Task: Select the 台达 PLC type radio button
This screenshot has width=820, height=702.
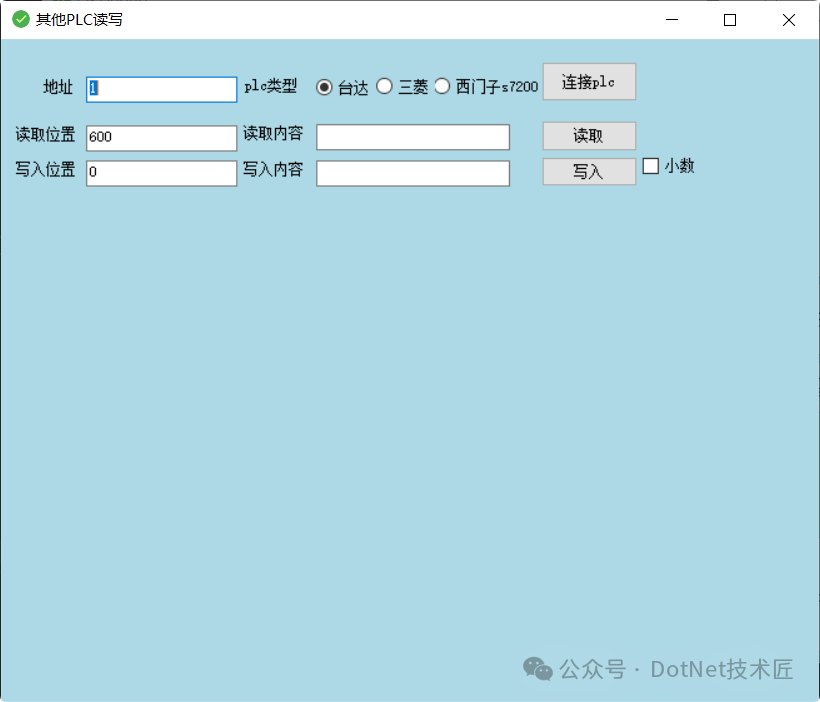Action: pos(324,87)
